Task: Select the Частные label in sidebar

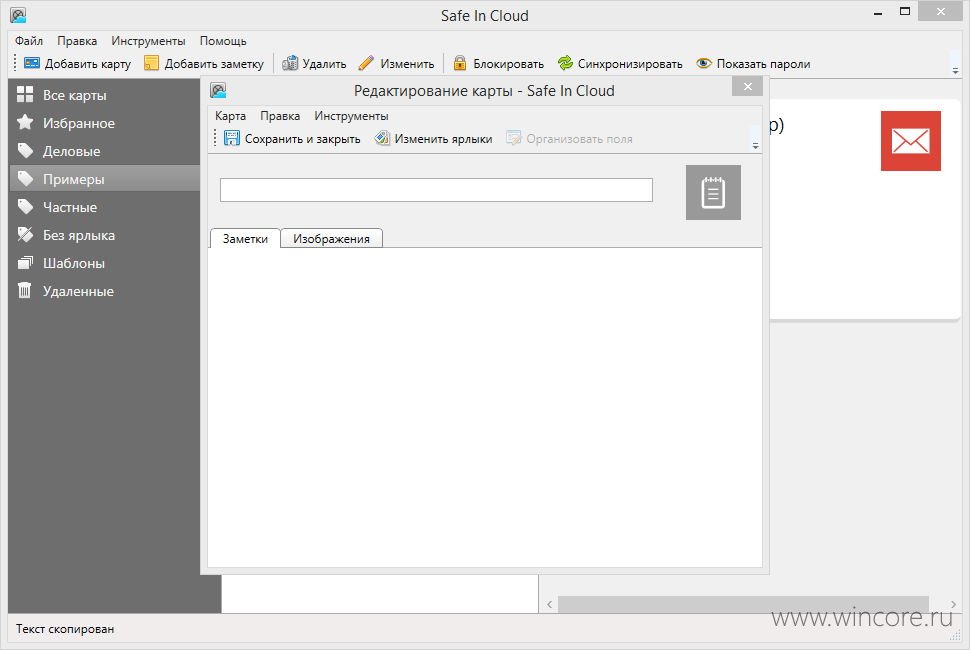Action: [104, 207]
